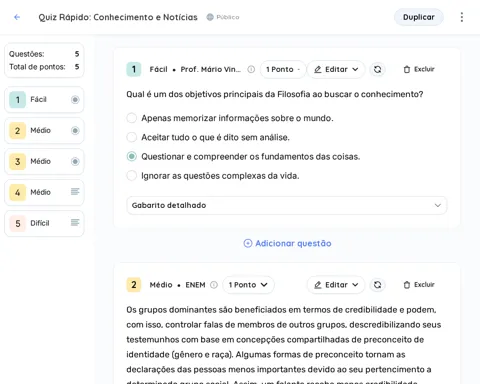Click the 'Questões:' count label
Viewport: 480px width, 384px height.
pos(26,54)
